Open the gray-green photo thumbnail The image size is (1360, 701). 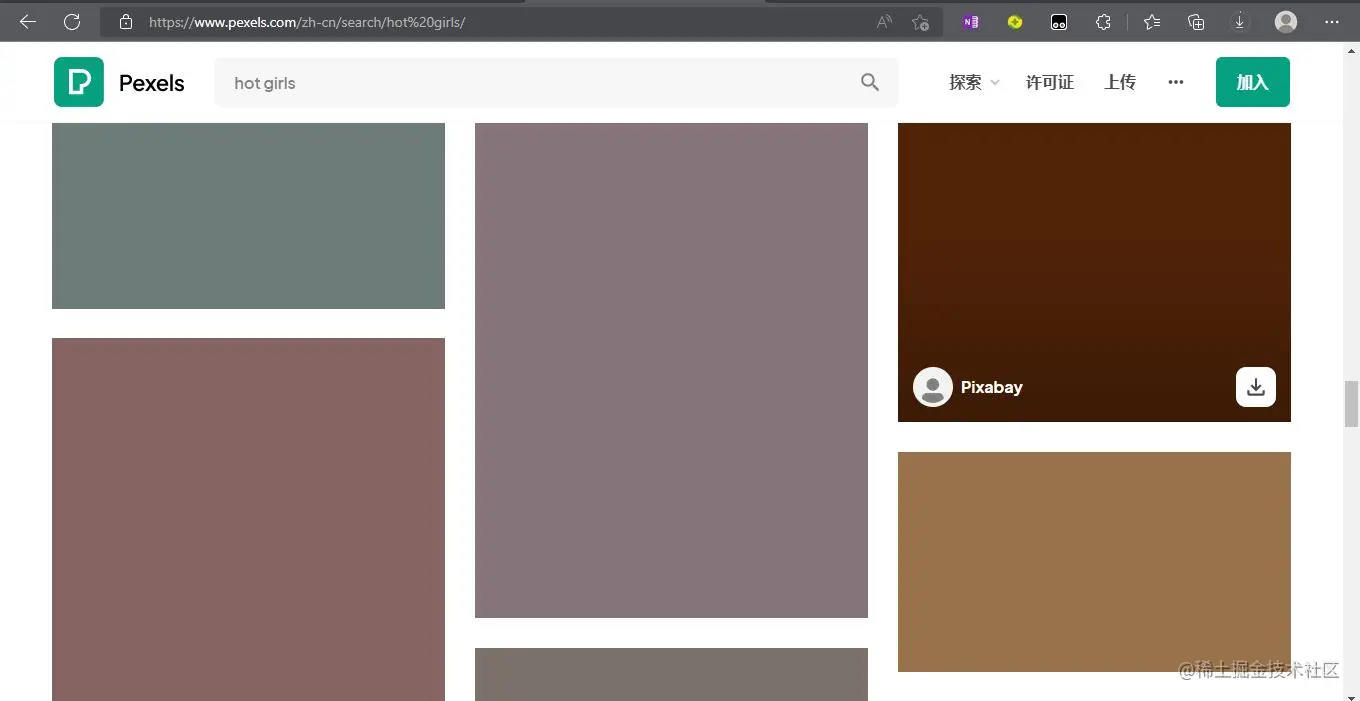[248, 216]
